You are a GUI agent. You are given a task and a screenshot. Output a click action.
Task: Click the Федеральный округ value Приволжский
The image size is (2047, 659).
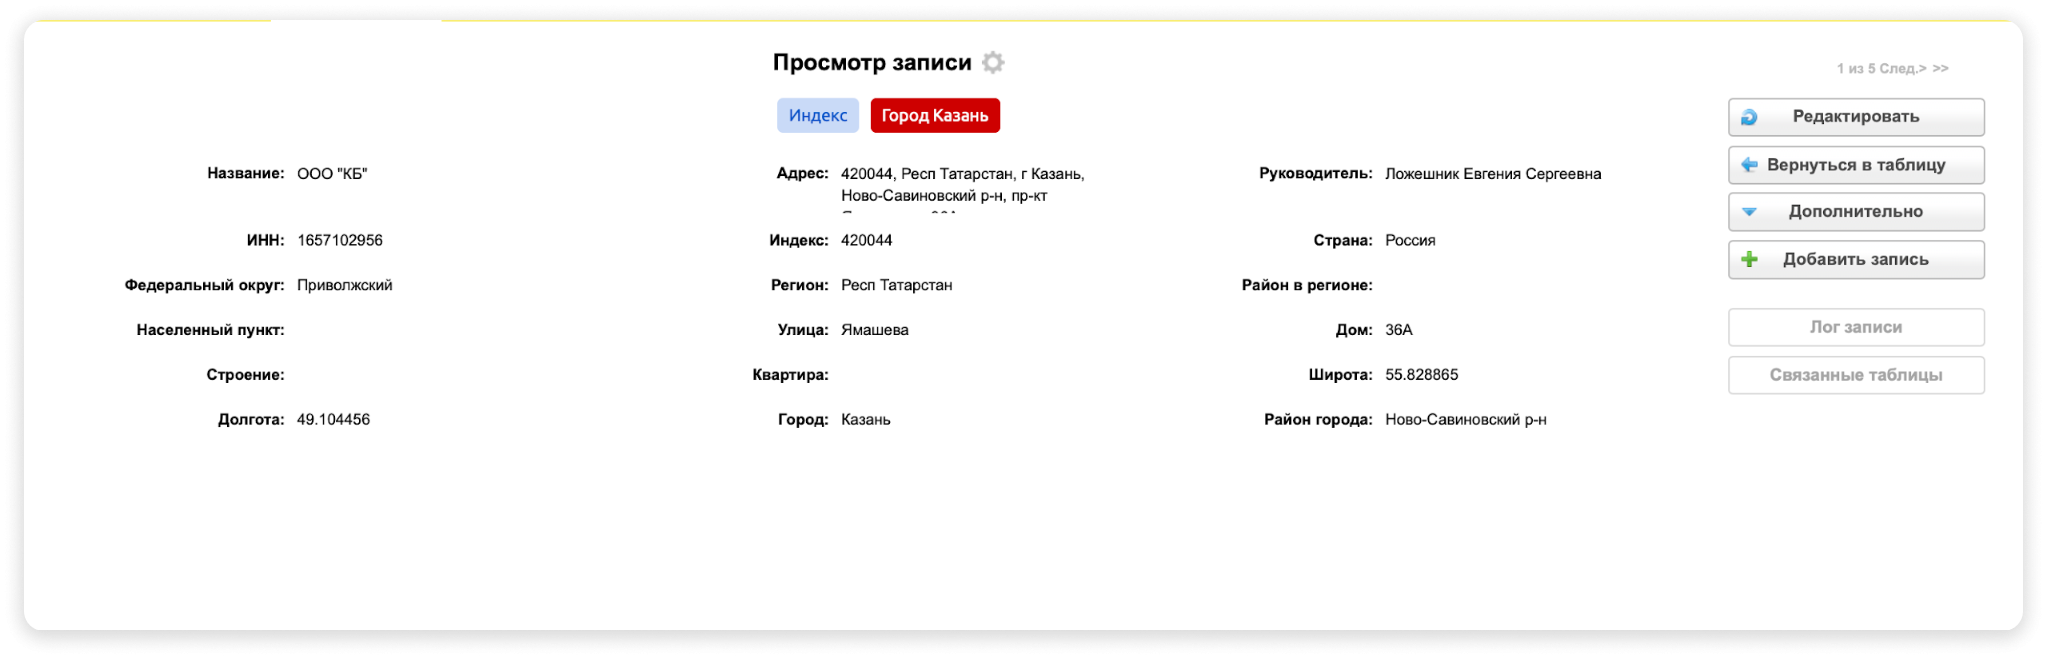344,286
